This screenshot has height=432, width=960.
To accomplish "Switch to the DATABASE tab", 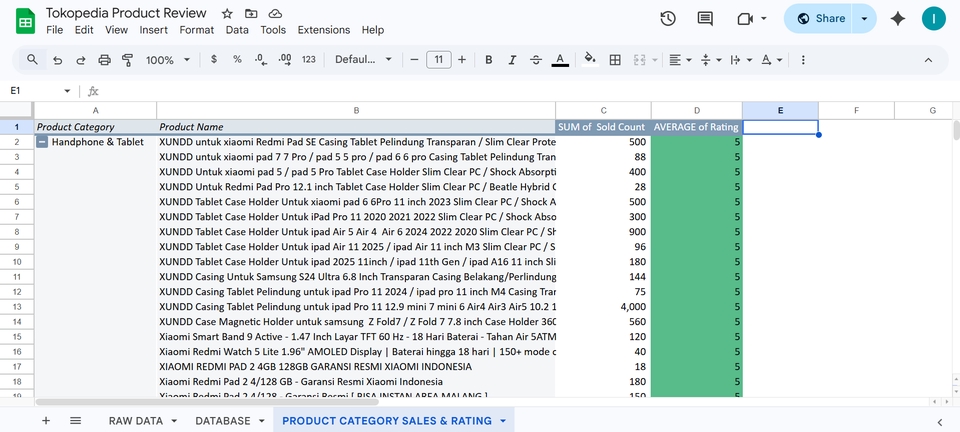I will (223, 421).
